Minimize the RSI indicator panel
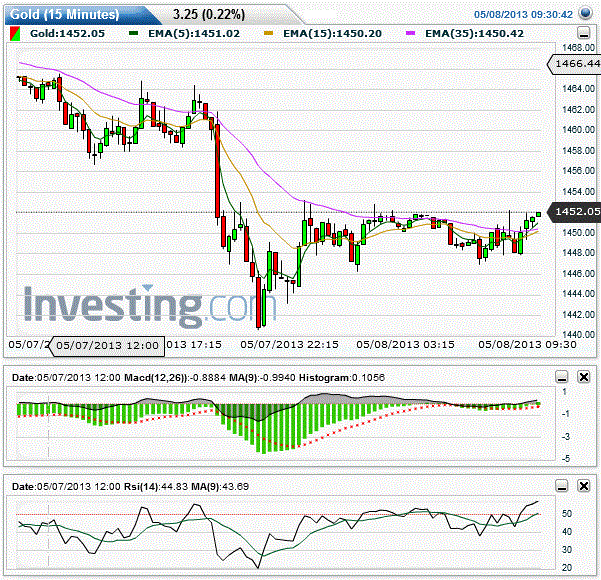The image size is (601, 580). [x=562, y=486]
